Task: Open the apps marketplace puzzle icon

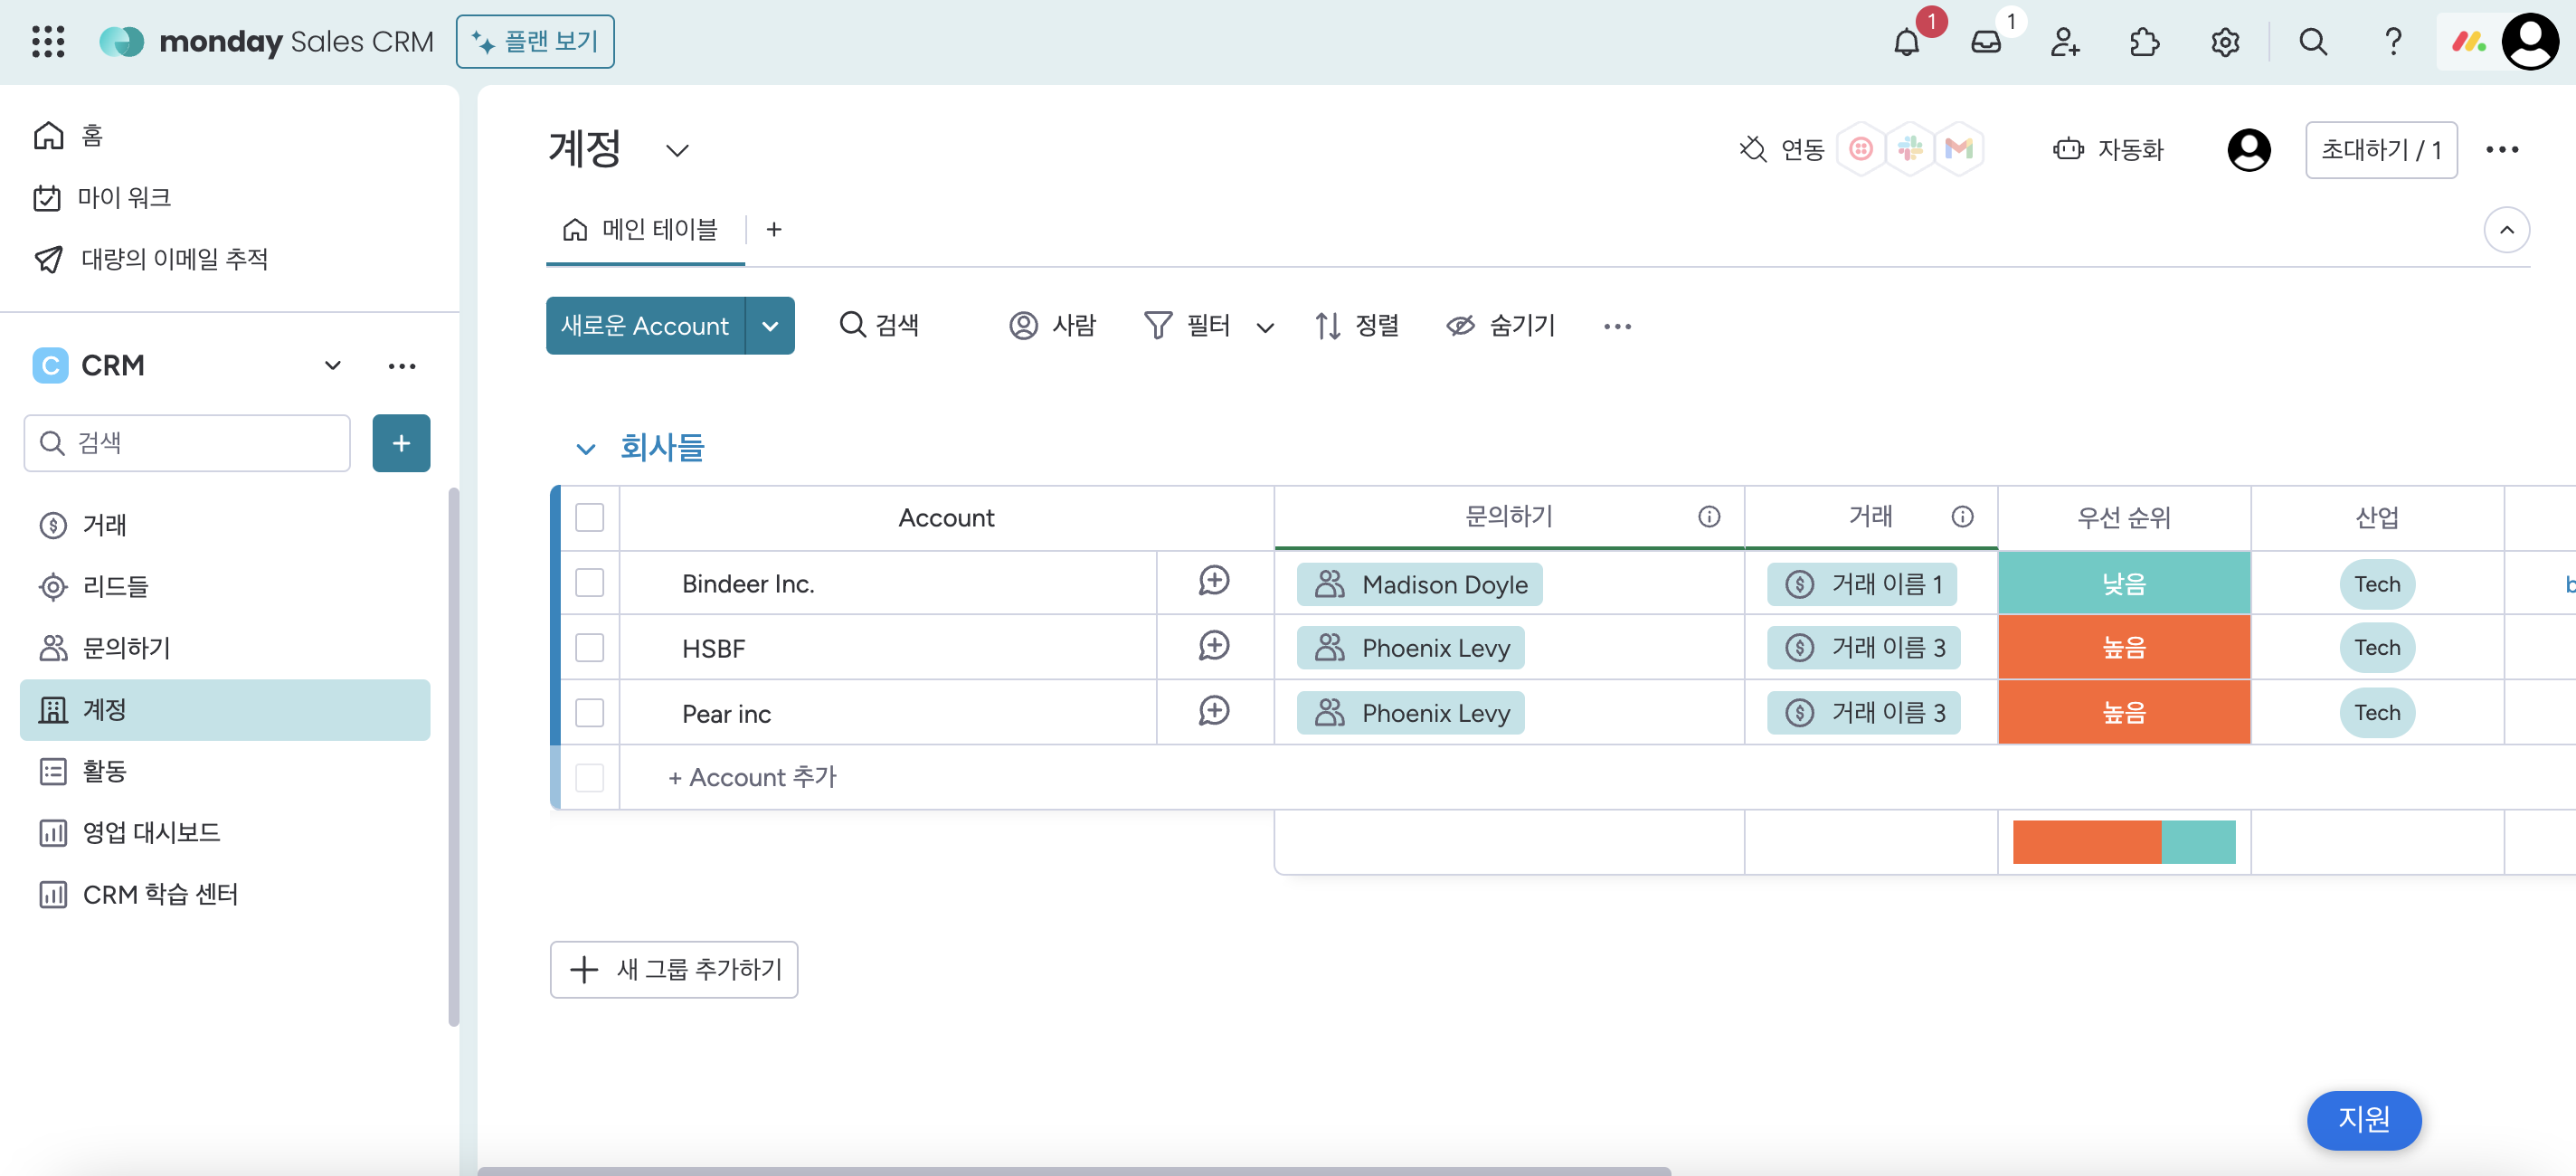Action: pyautogui.click(x=2144, y=42)
